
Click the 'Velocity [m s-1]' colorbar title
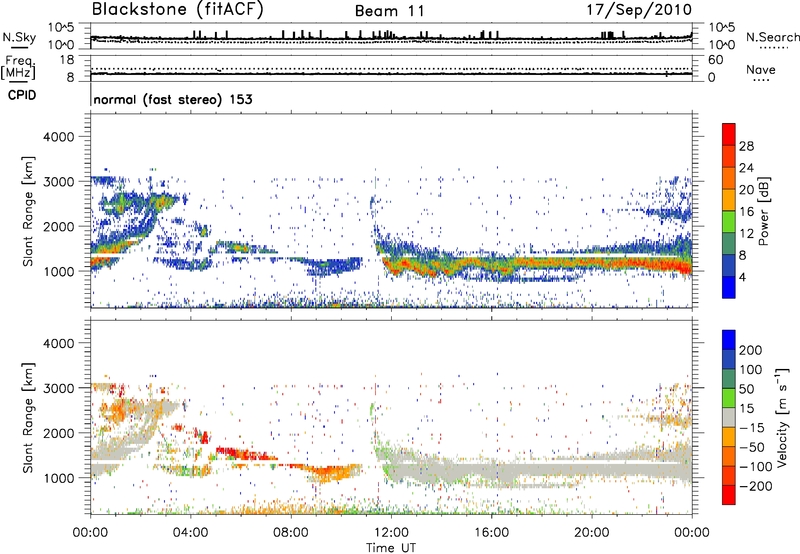pos(782,417)
